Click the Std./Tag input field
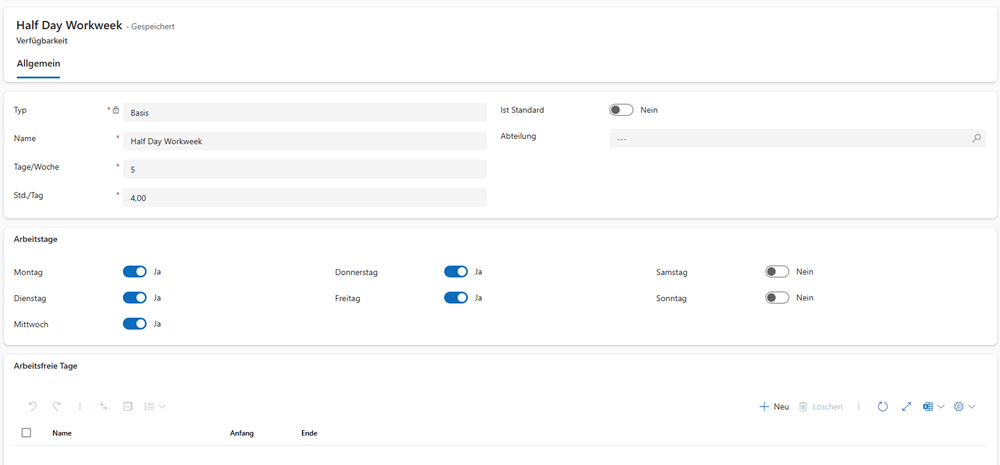Viewport: 1000px width, 465px height. 304,198
